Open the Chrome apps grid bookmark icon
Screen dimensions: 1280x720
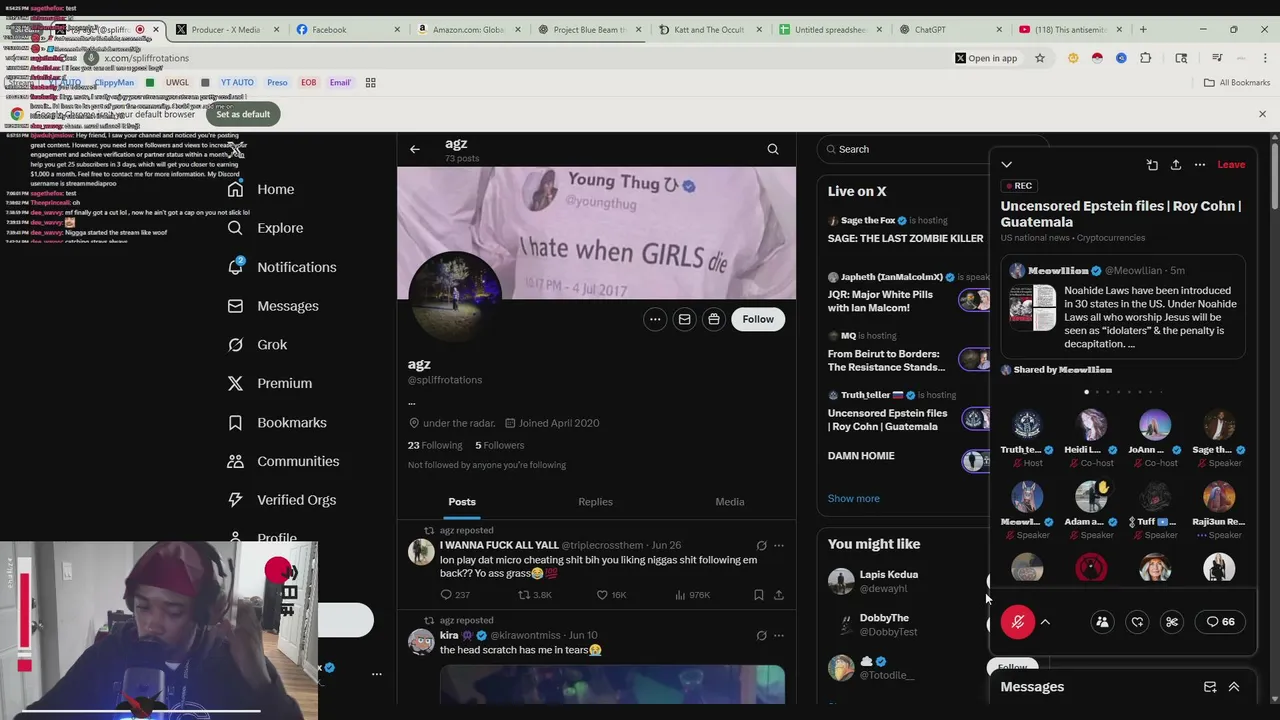click(x=370, y=83)
